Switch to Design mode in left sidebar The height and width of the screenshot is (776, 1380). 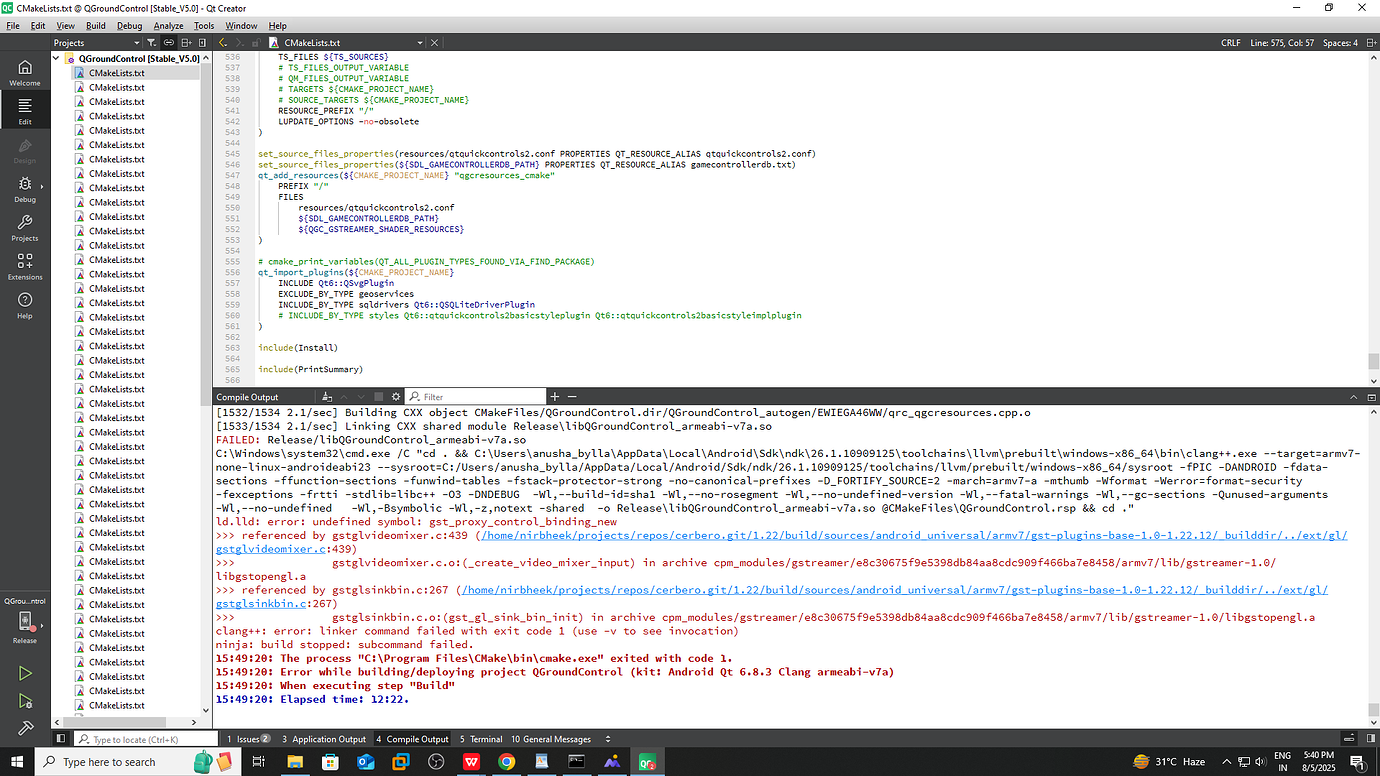(24, 150)
